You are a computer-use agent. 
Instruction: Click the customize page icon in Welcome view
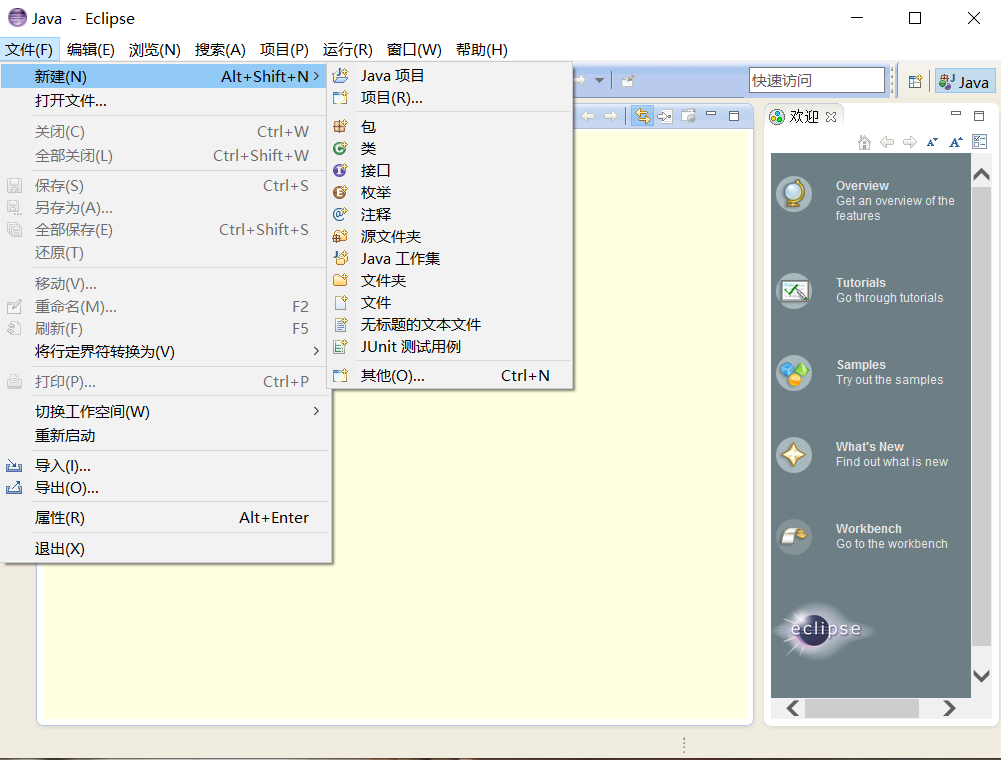coord(980,142)
